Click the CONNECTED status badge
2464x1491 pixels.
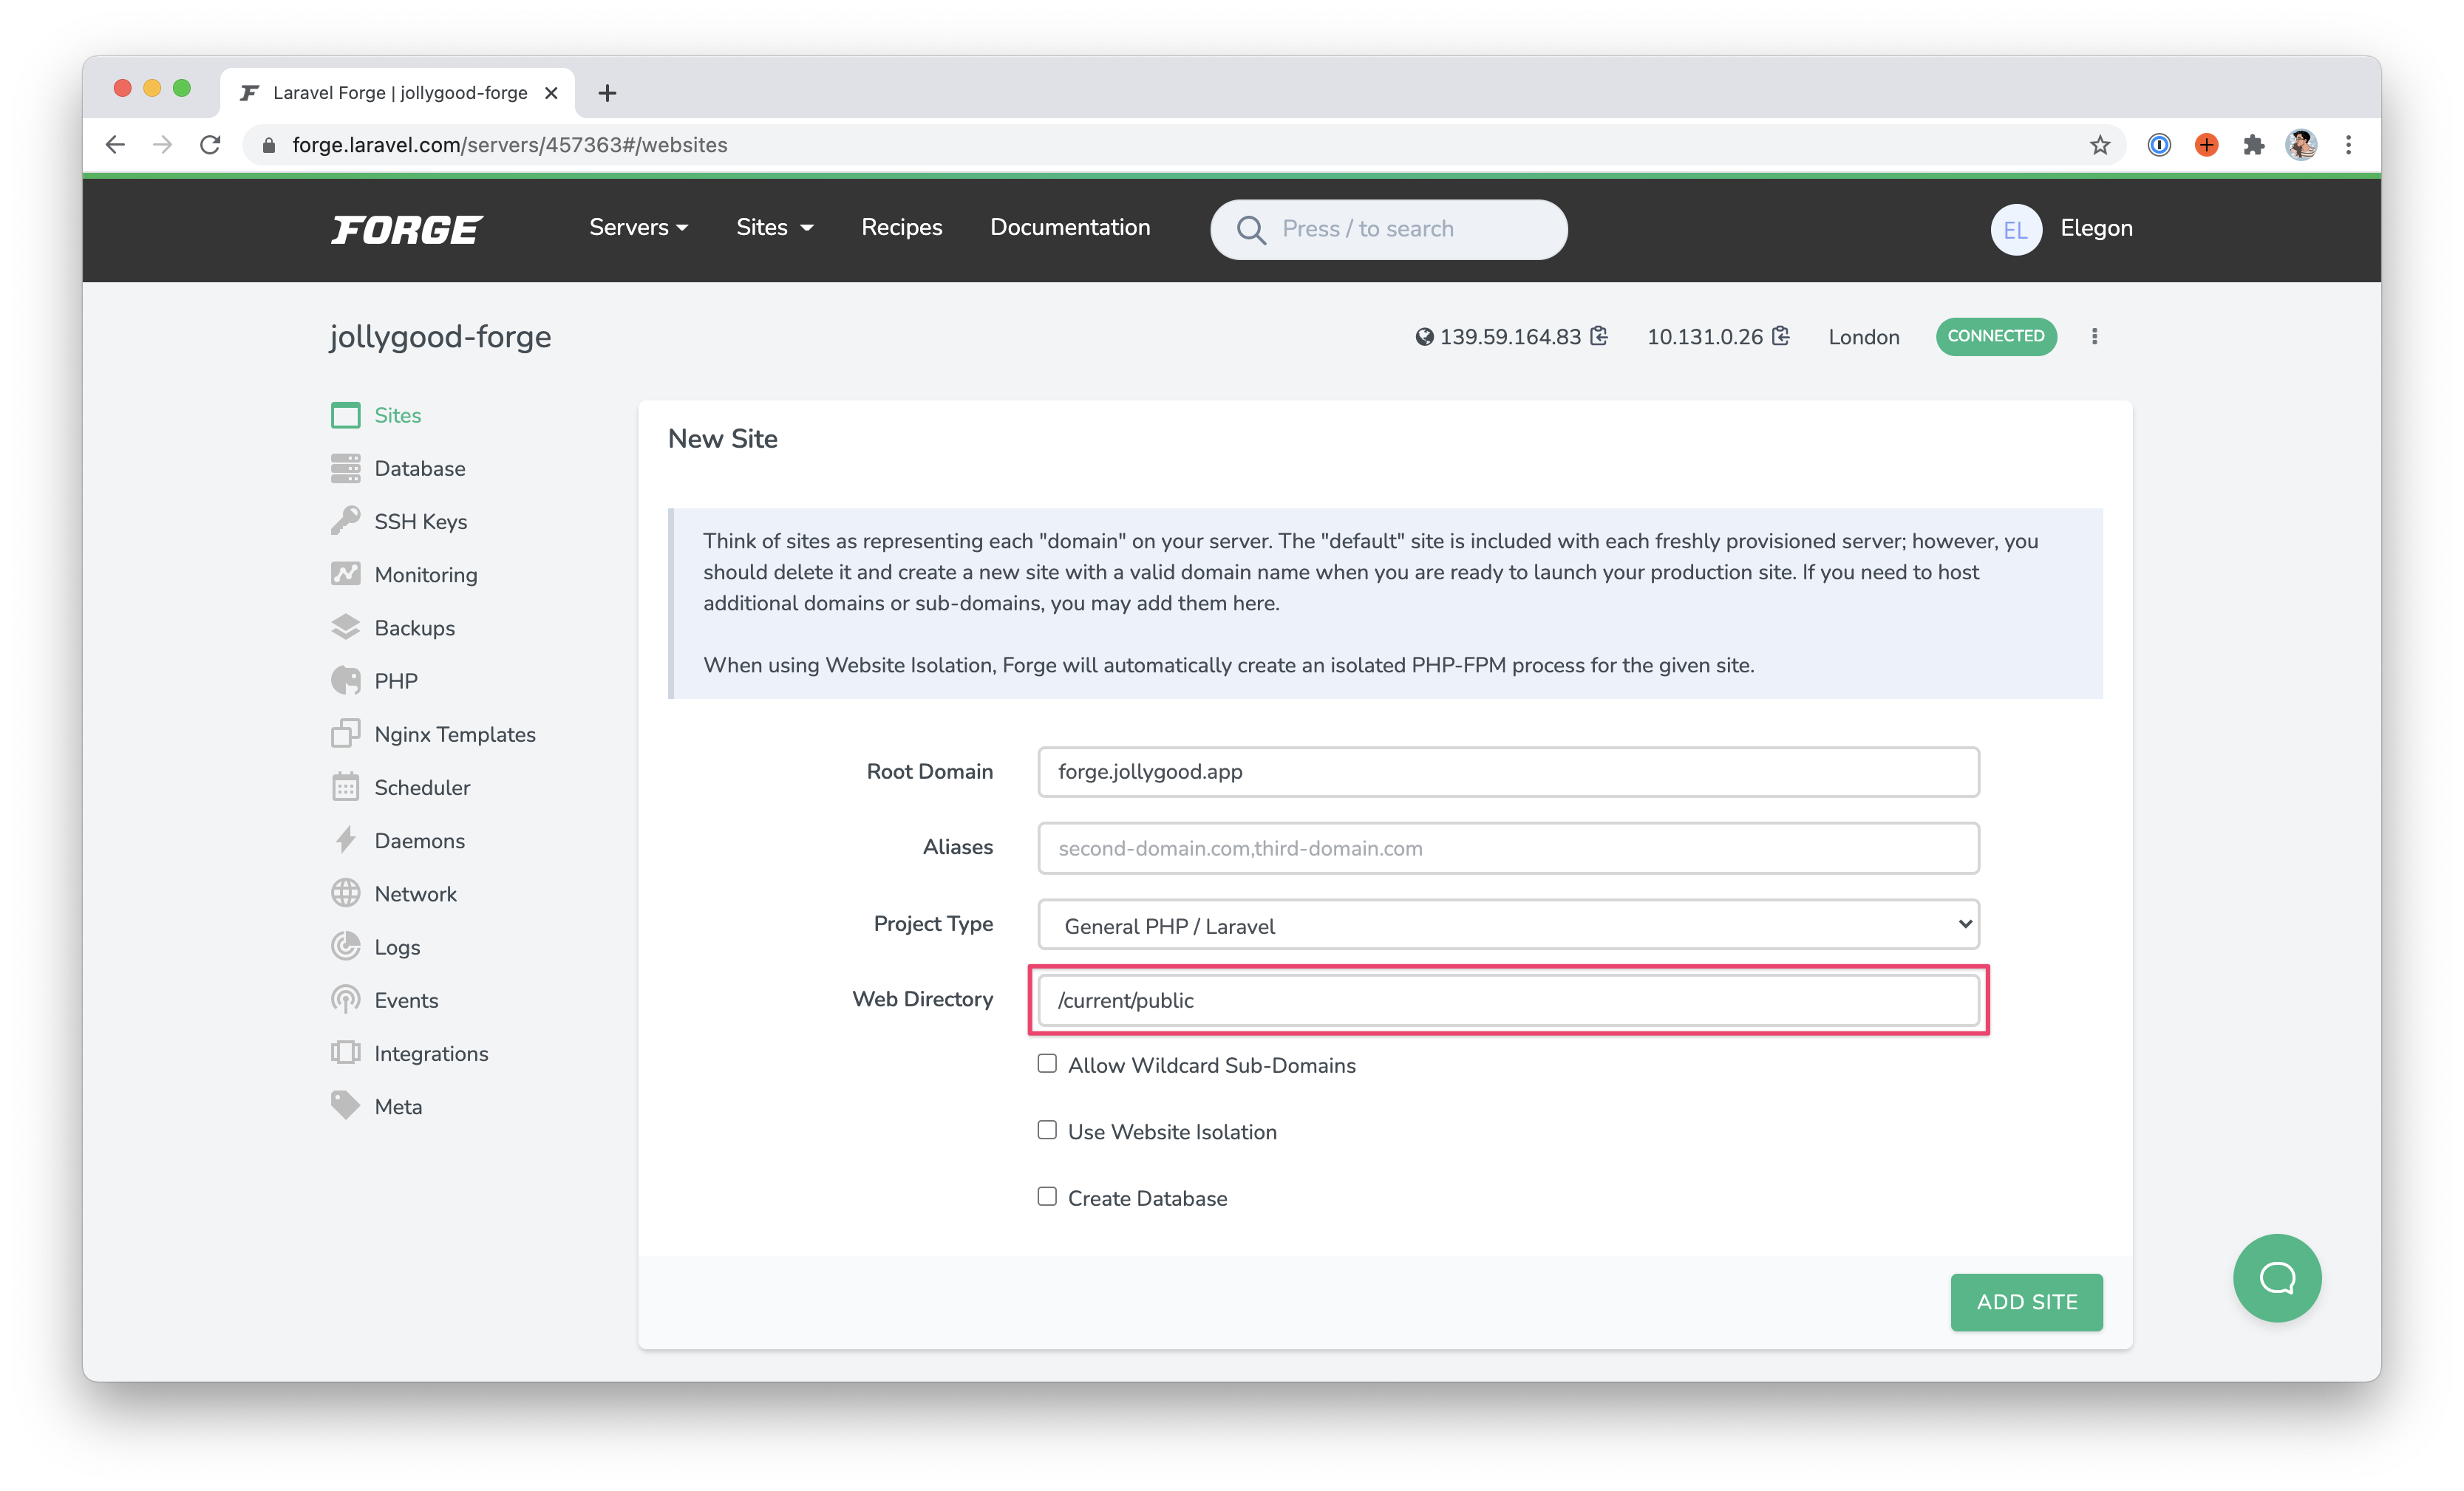point(1995,336)
